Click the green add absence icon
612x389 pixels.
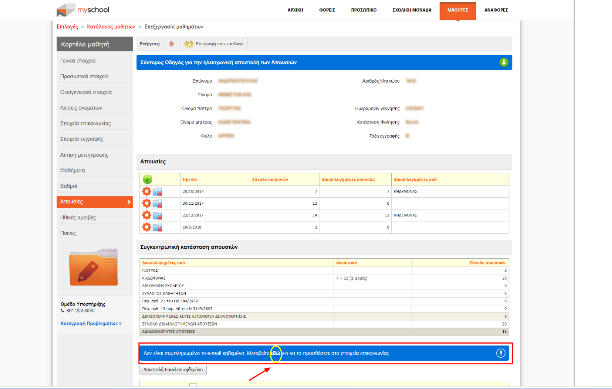[147, 179]
